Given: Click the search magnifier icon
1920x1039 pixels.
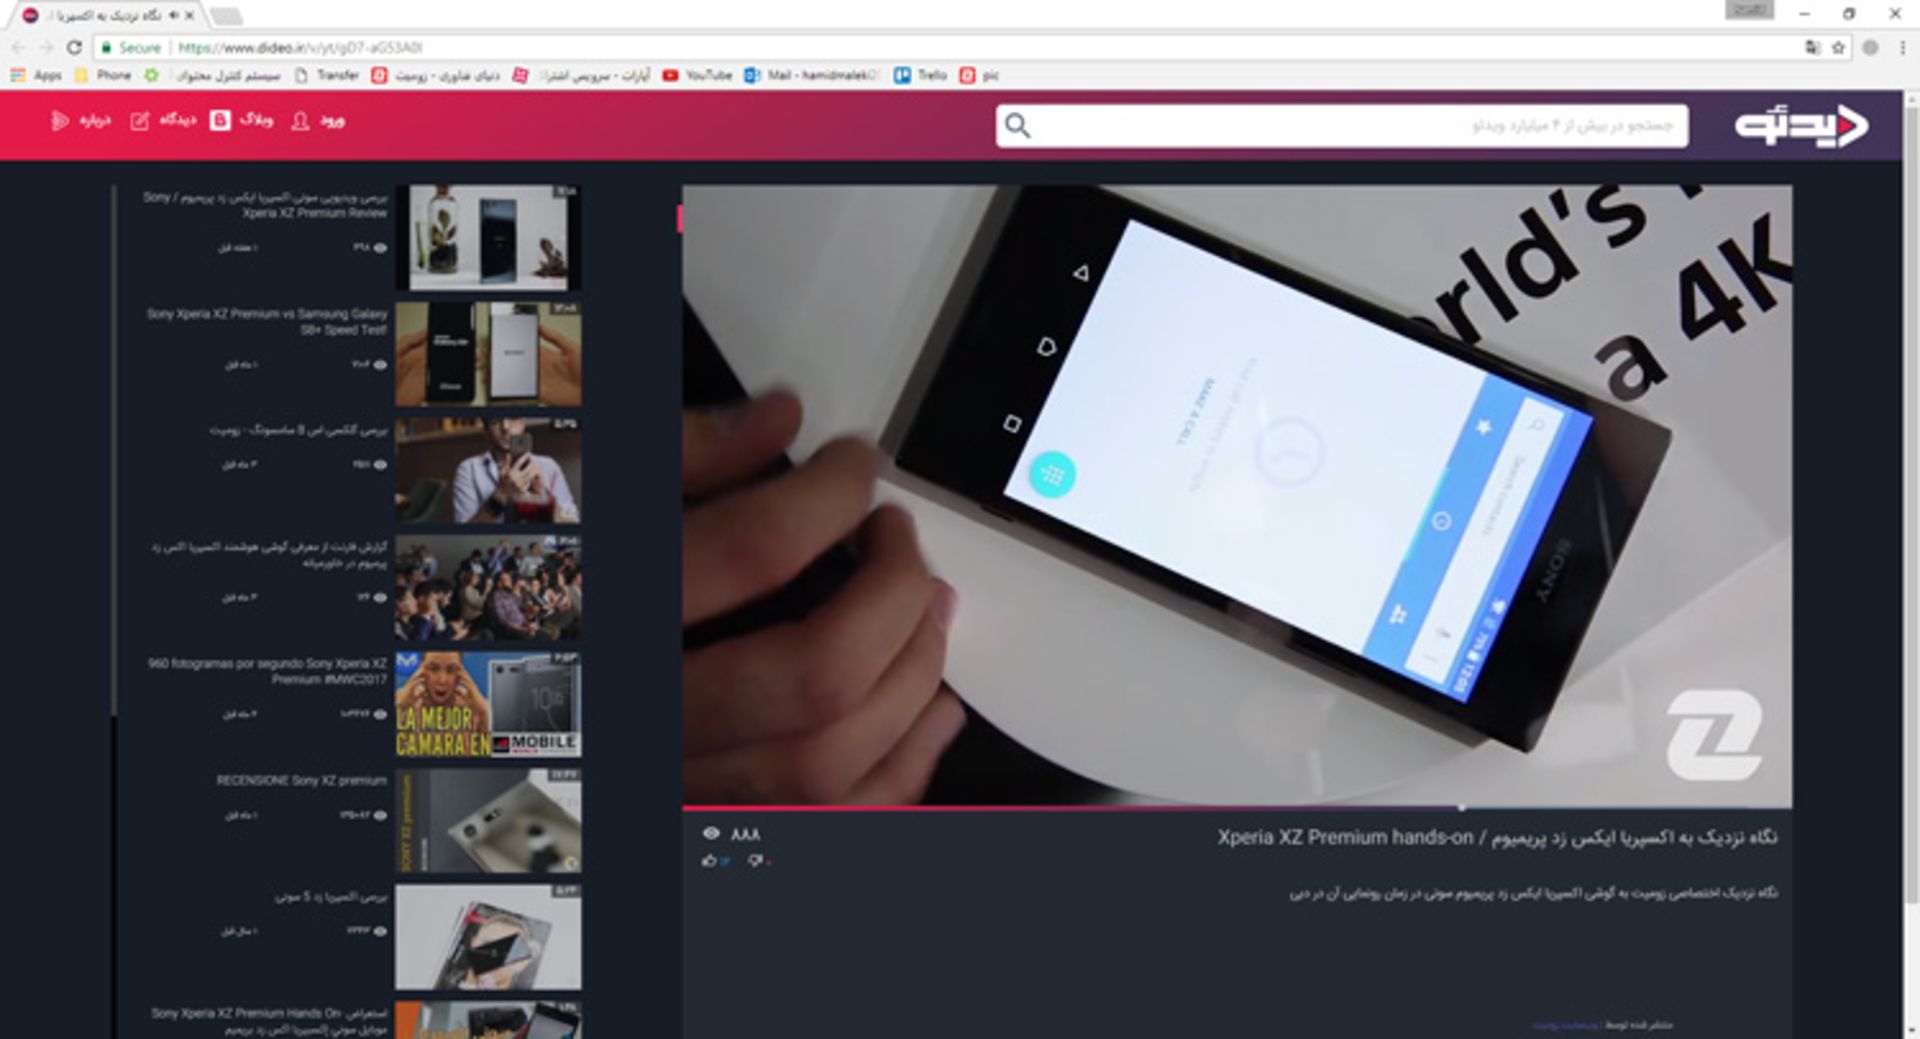Looking at the screenshot, I should coord(1018,126).
